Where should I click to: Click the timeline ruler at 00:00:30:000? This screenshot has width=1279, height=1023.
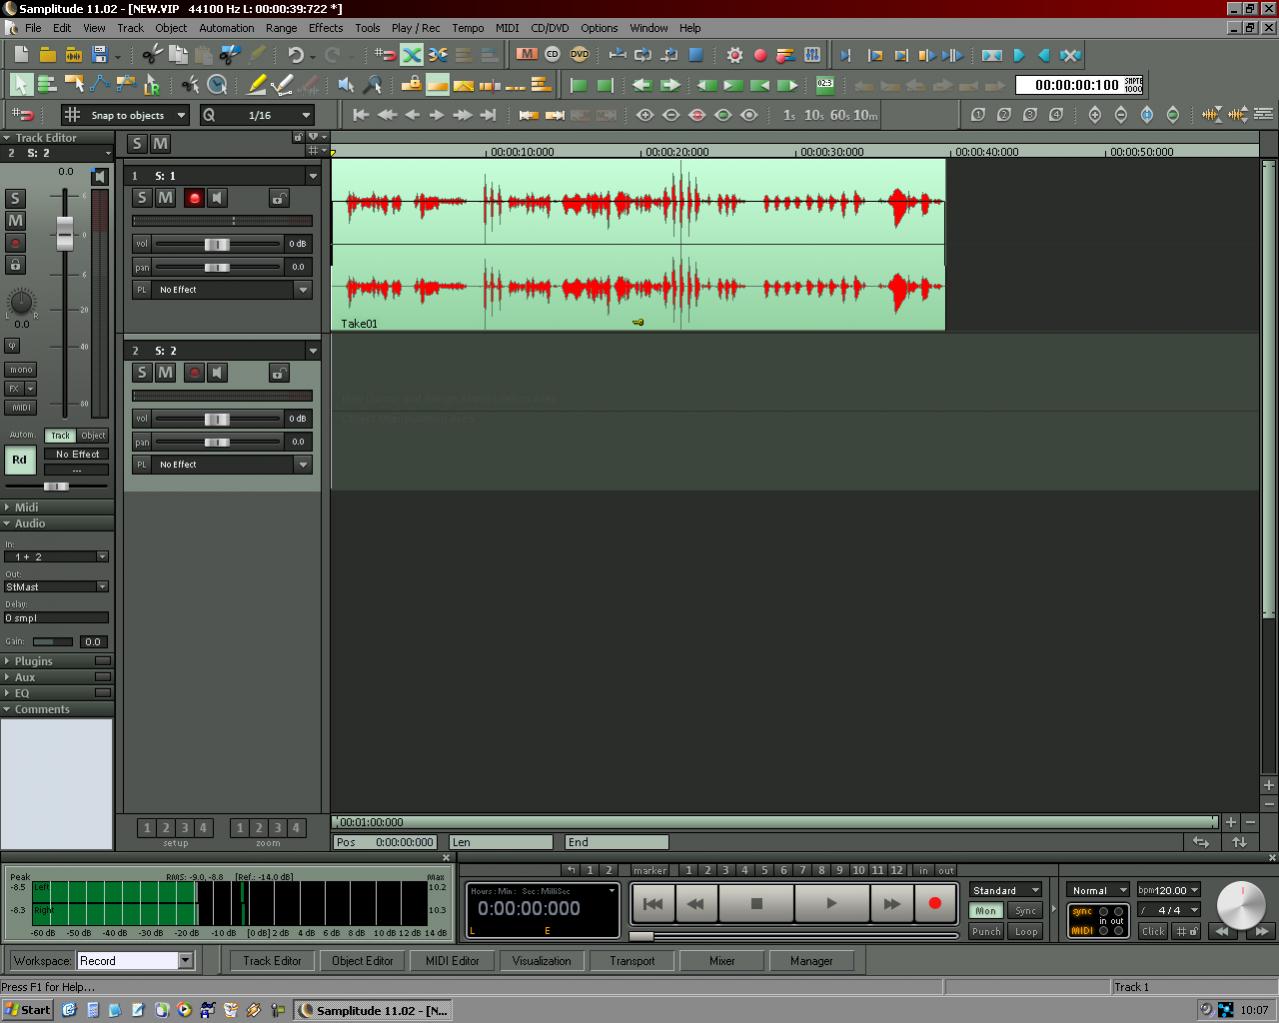832,152
